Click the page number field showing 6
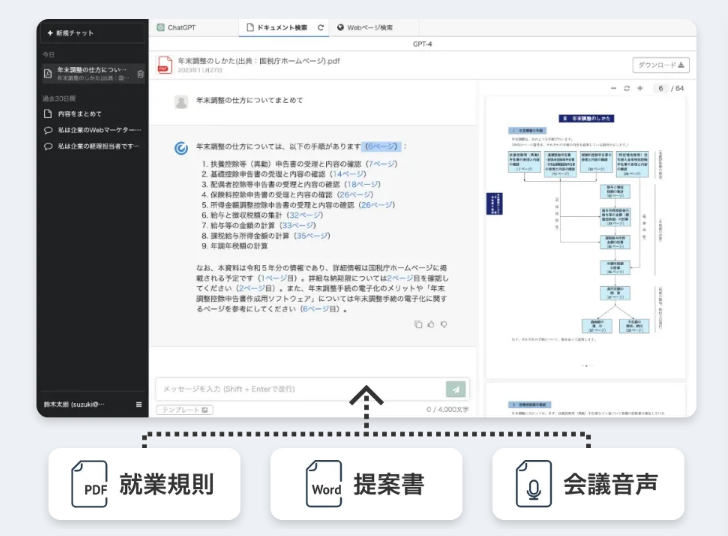Screen dimensions: 728x536 660,88
